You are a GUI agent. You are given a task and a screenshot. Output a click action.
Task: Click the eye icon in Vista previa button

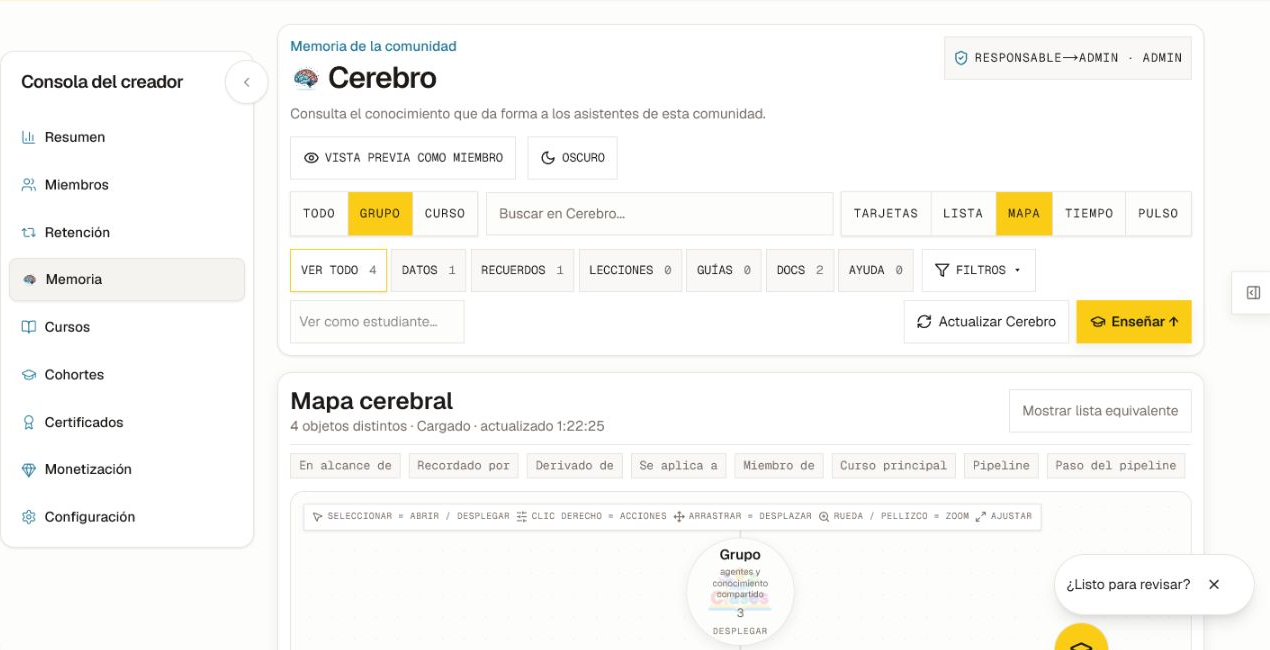(x=311, y=158)
